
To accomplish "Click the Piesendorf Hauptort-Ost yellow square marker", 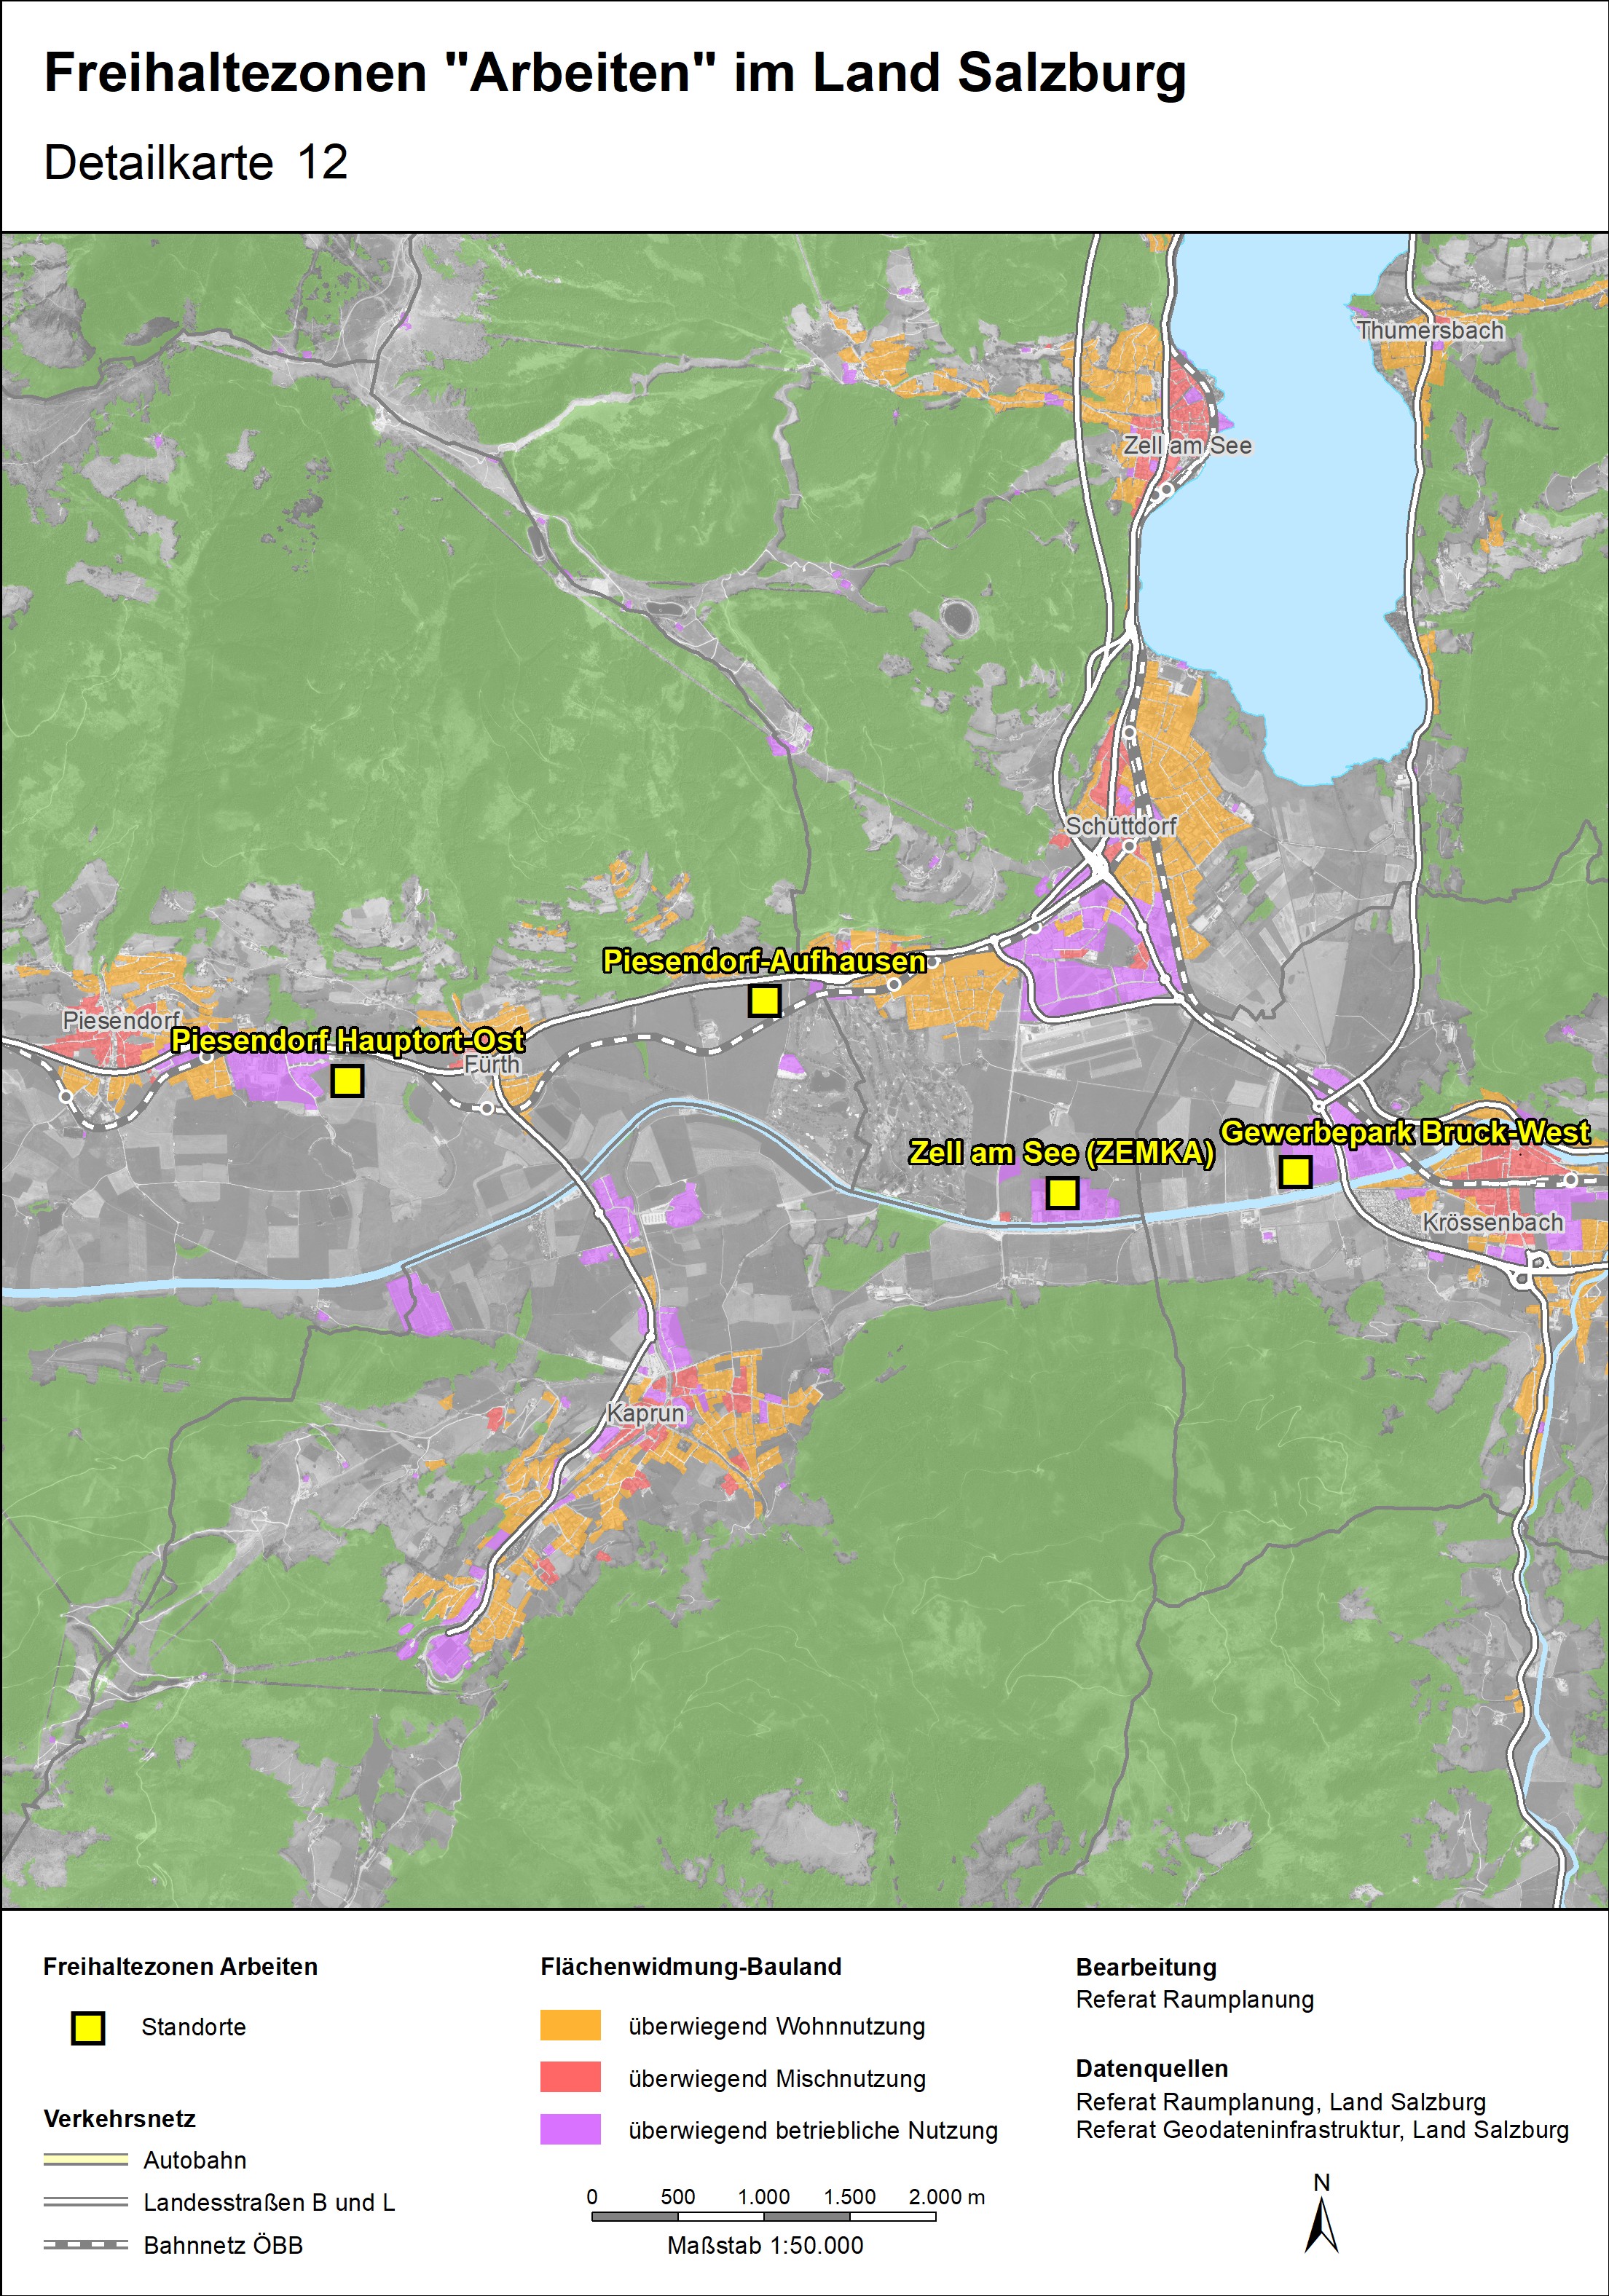I will [x=347, y=1081].
